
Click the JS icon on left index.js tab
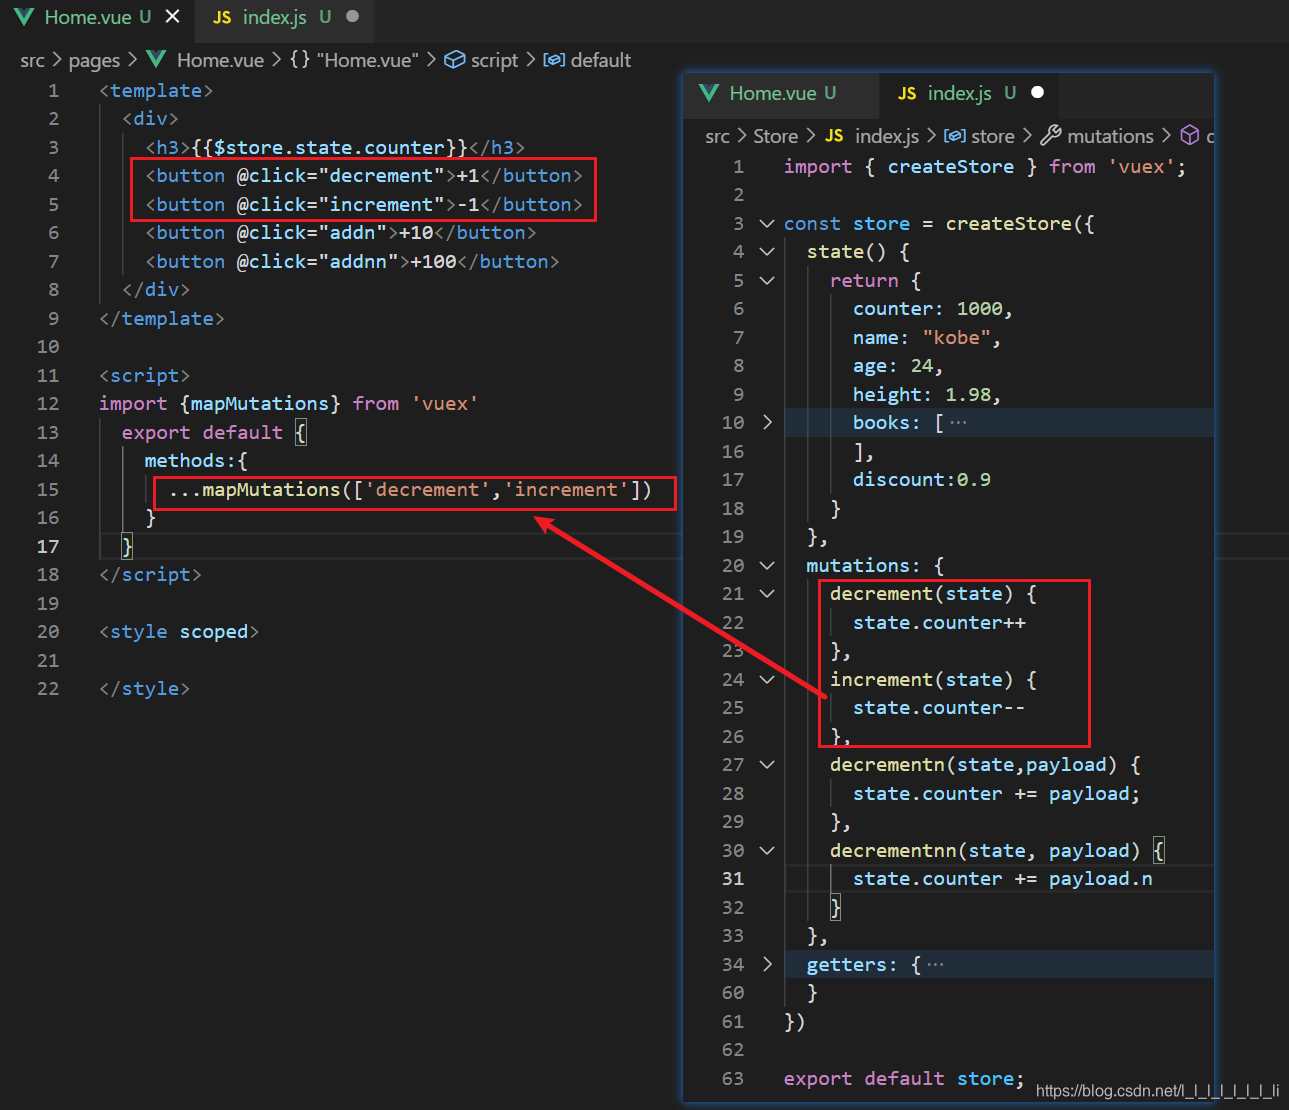pos(222,18)
